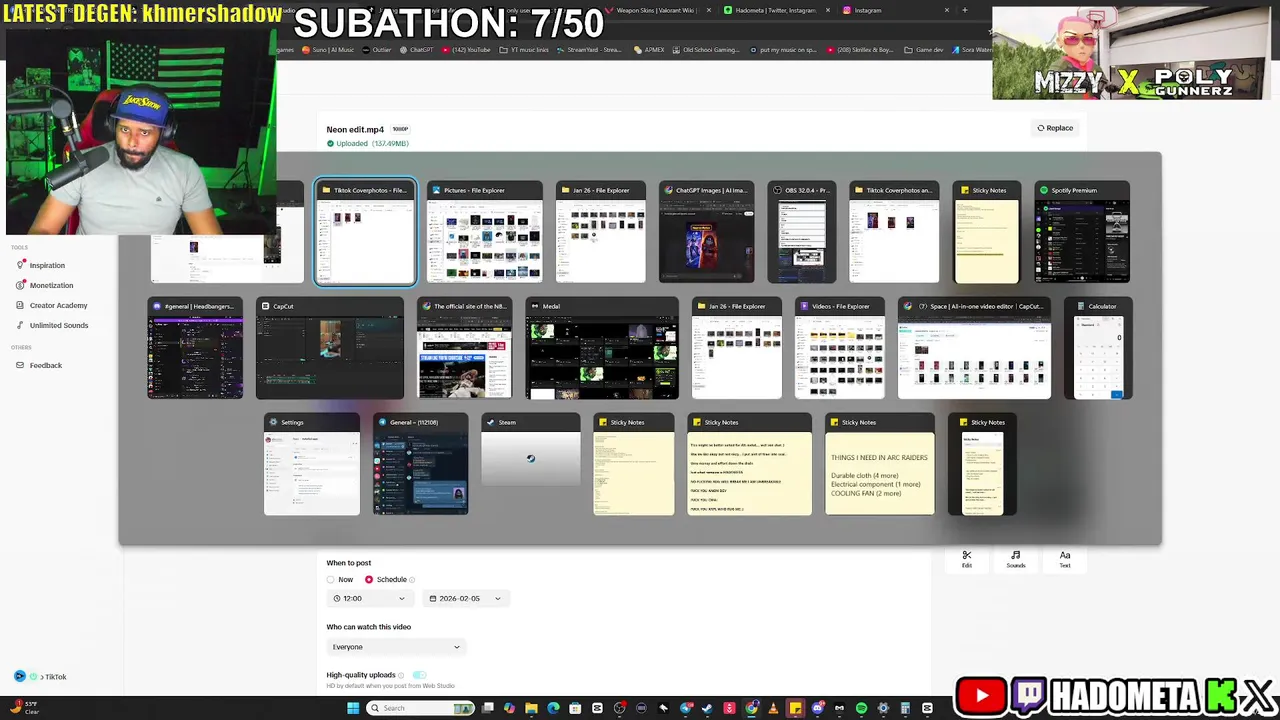
Task: Open Microsoft Edge from the taskbar
Action: [x=553, y=708]
